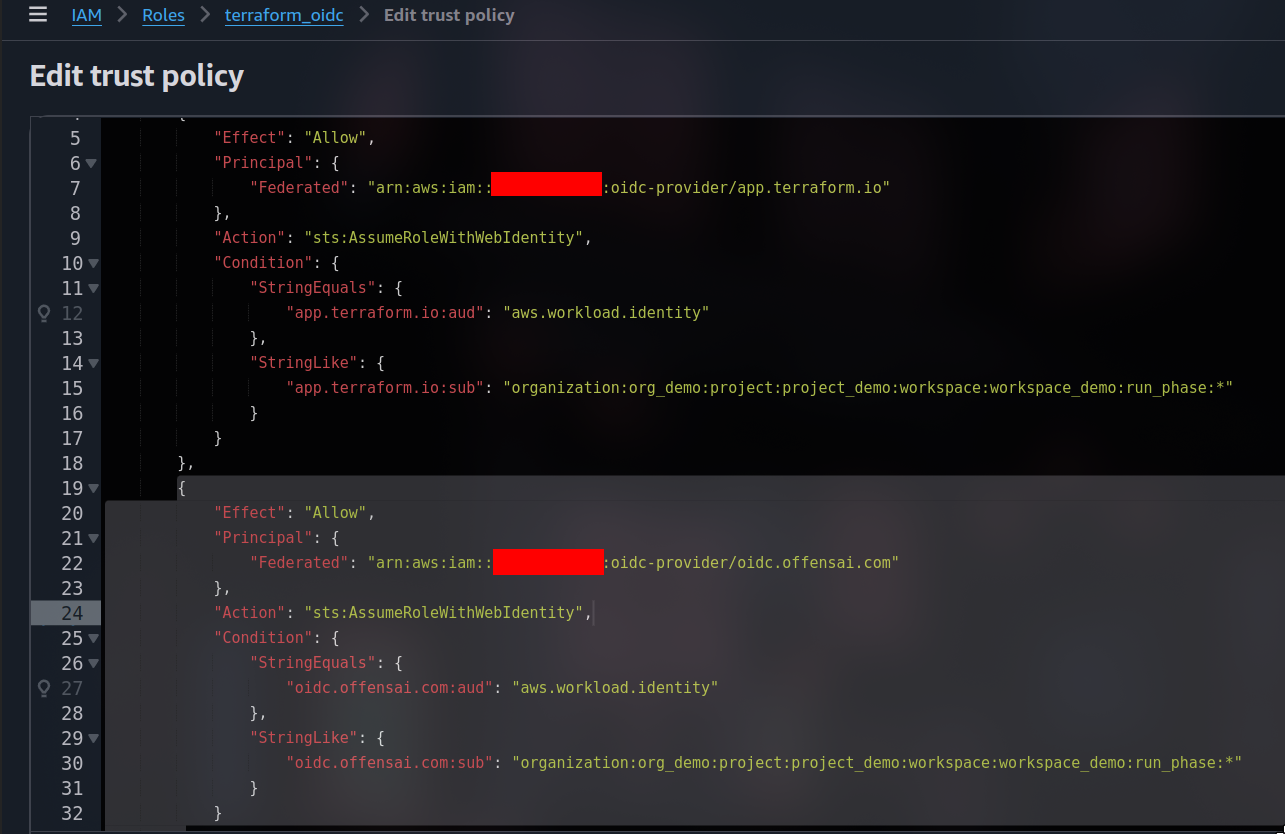Viewport: 1285px width, 834px height.
Task: Collapse the StringEquals block at line 26
Action: point(91,663)
